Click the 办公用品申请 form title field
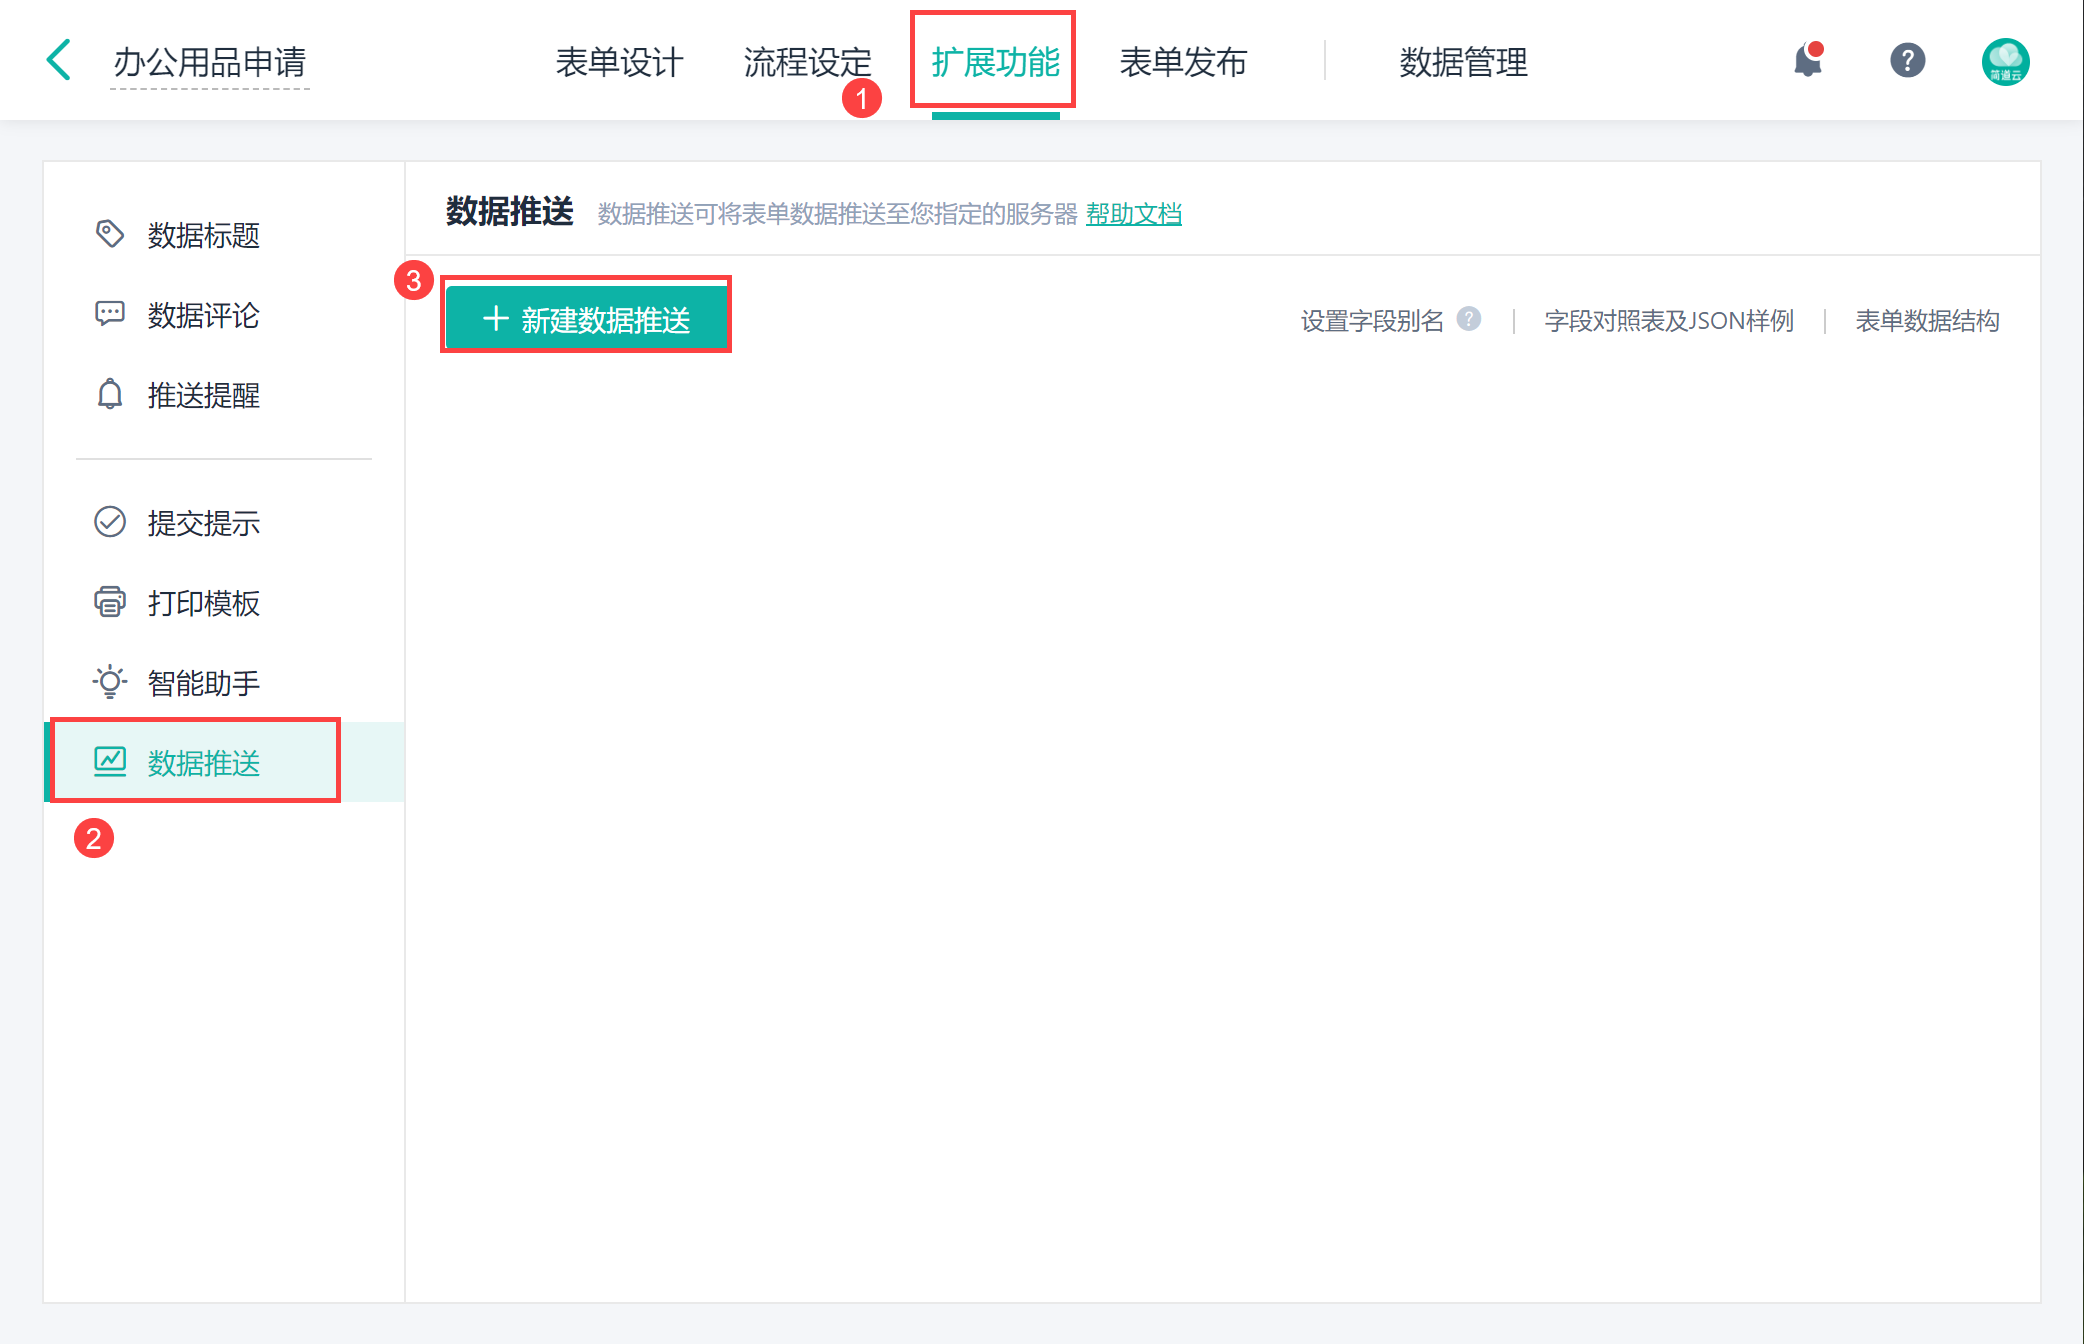2084x1344 pixels. (210, 62)
